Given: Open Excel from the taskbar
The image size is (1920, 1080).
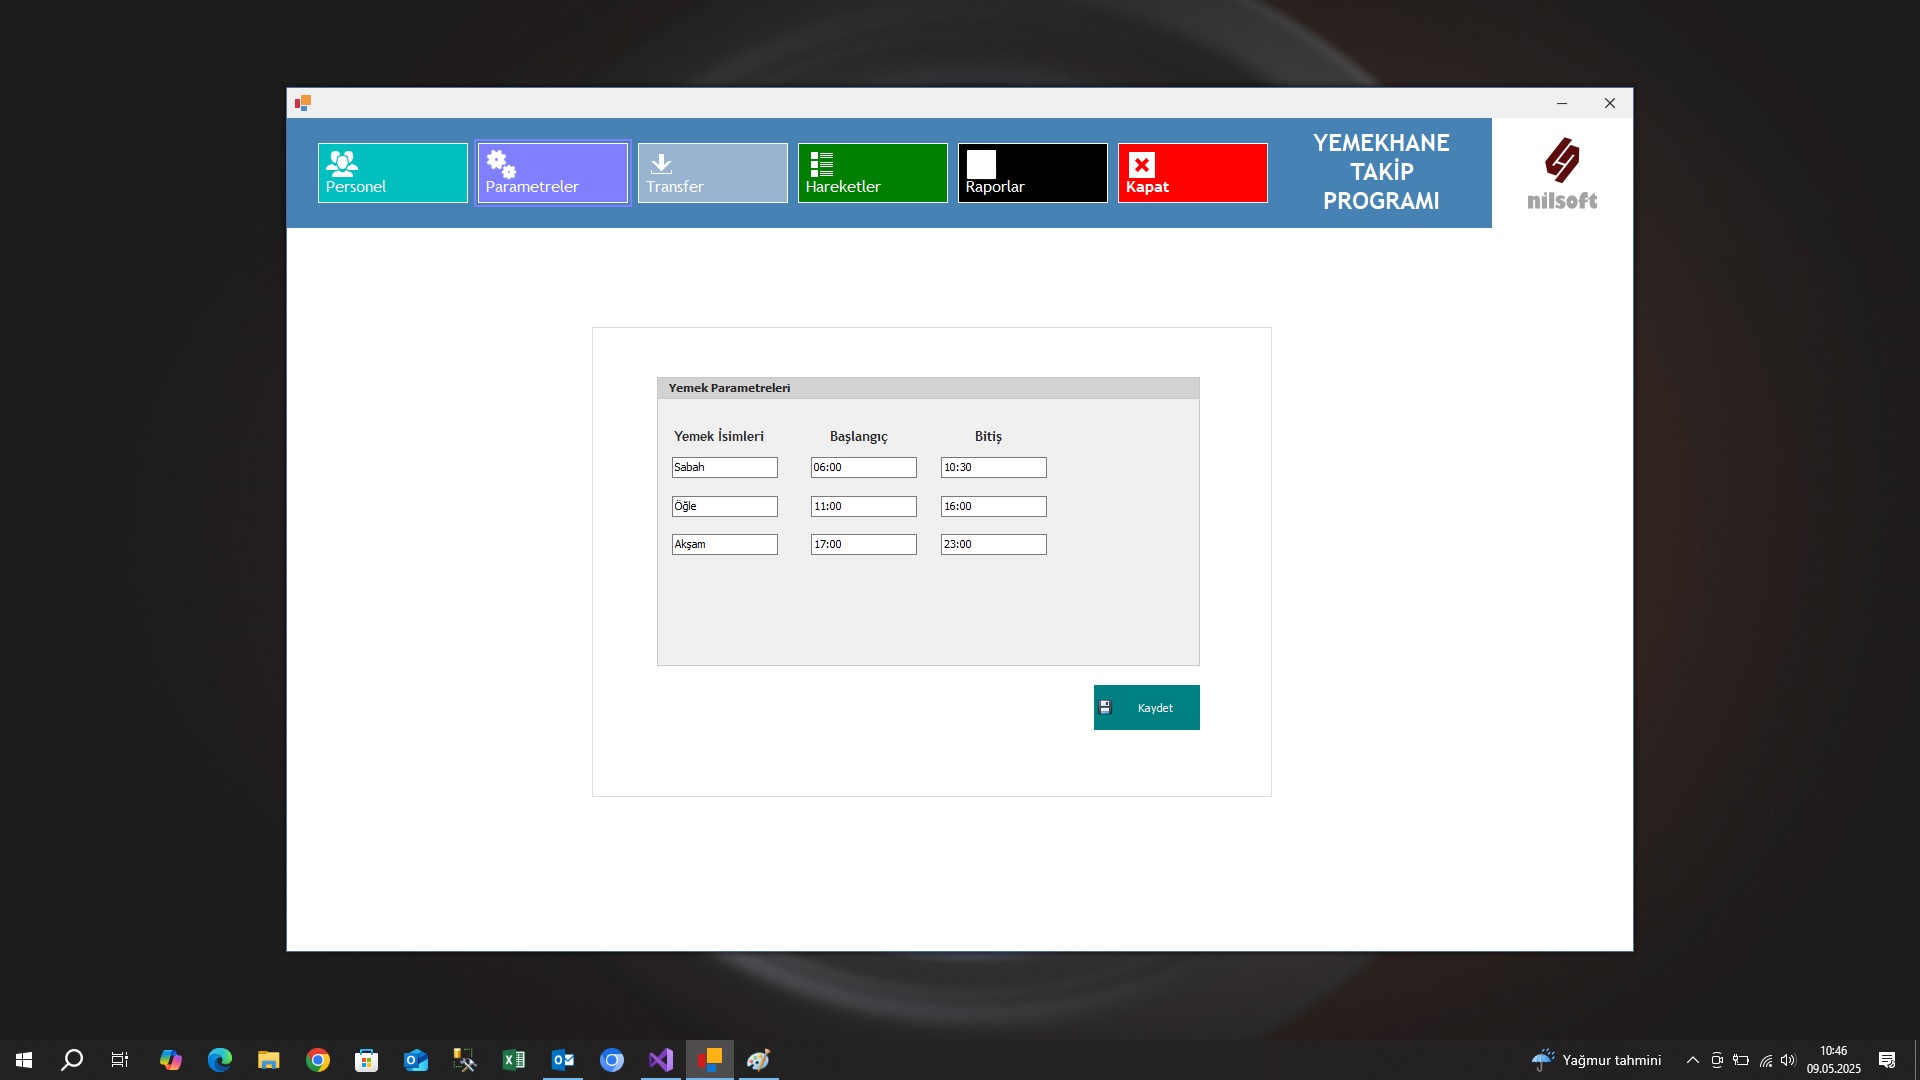Looking at the screenshot, I should 514,1060.
